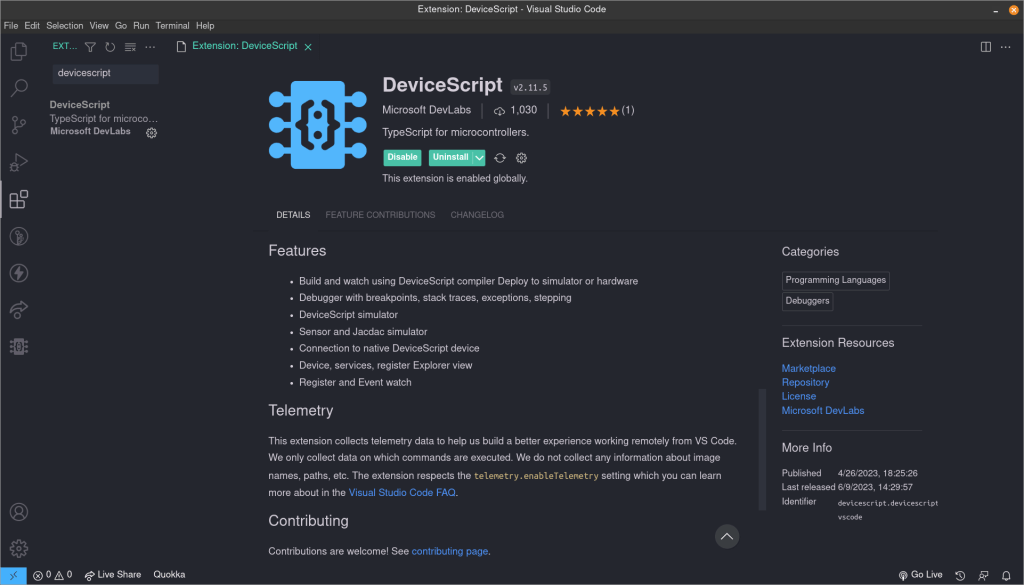Open extension settings gear beside sync icon

click(521, 158)
